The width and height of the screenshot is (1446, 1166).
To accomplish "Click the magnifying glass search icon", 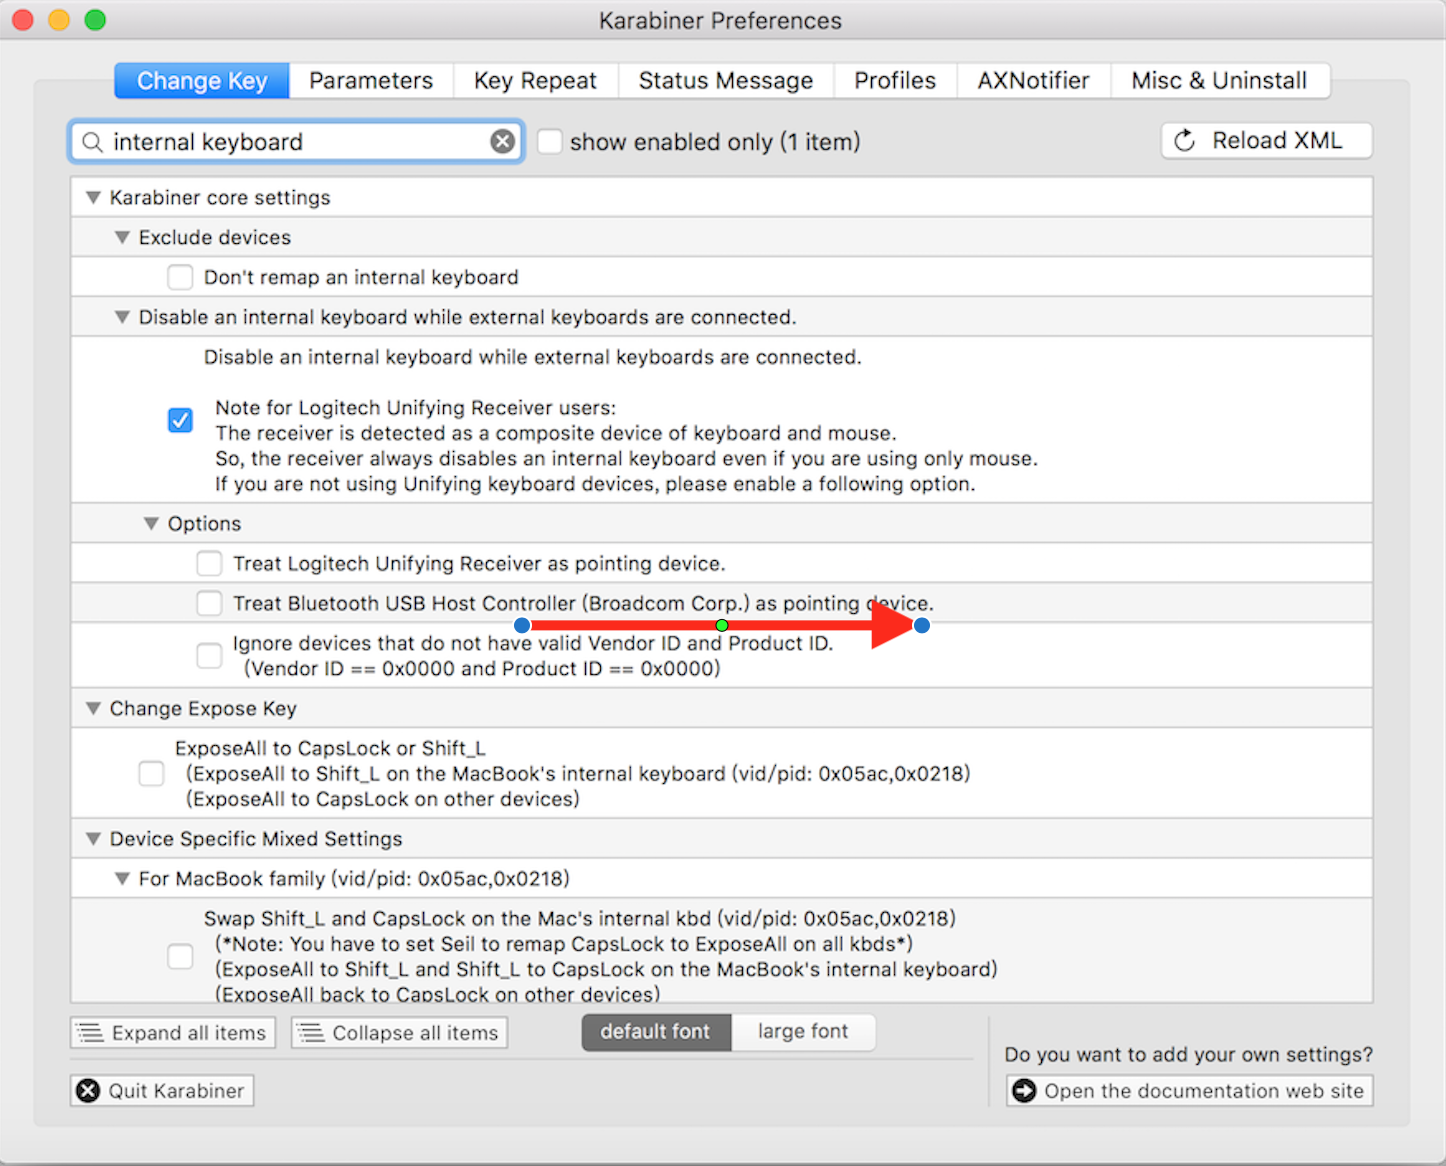I will coord(92,142).
